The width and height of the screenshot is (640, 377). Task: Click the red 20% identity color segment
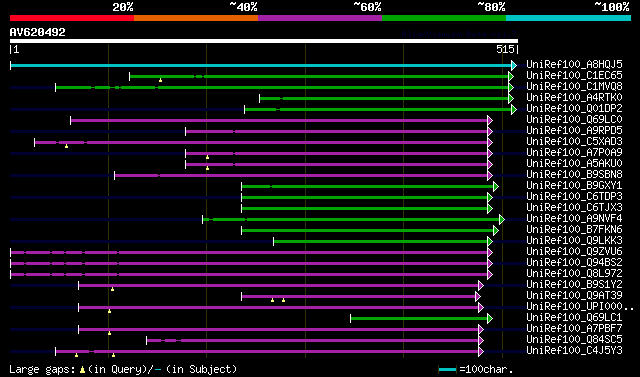click(x=72, y=18)
